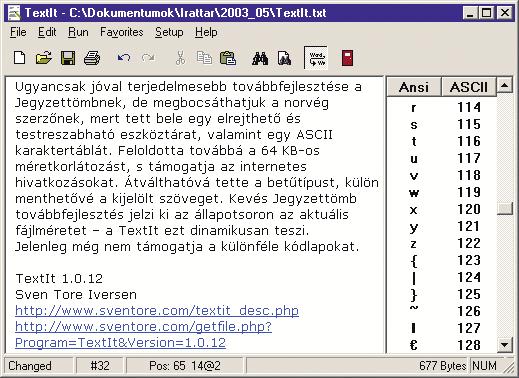Click the New document icon
The height and width of the screenshot is (378, 519).
pyautogui.click(x=19, y=58)
